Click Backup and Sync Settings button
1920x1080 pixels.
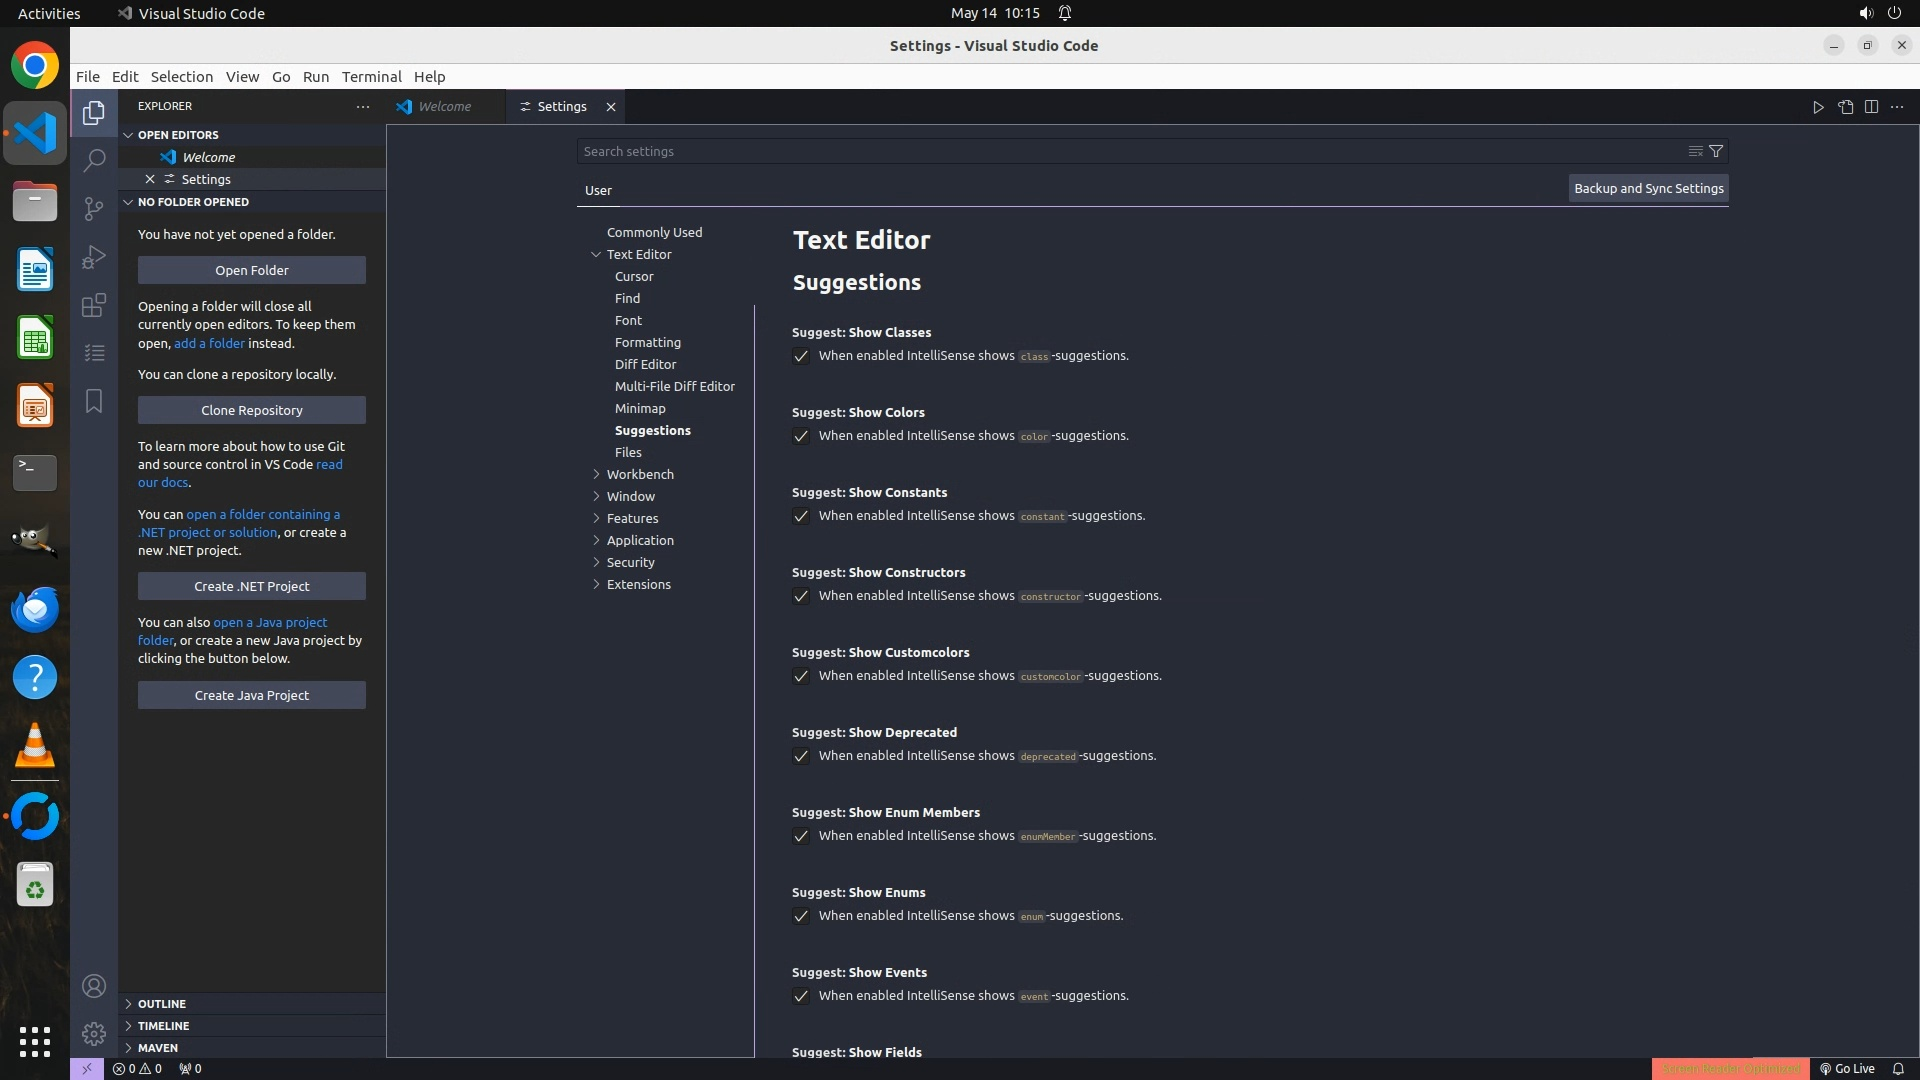[1648, 188]
